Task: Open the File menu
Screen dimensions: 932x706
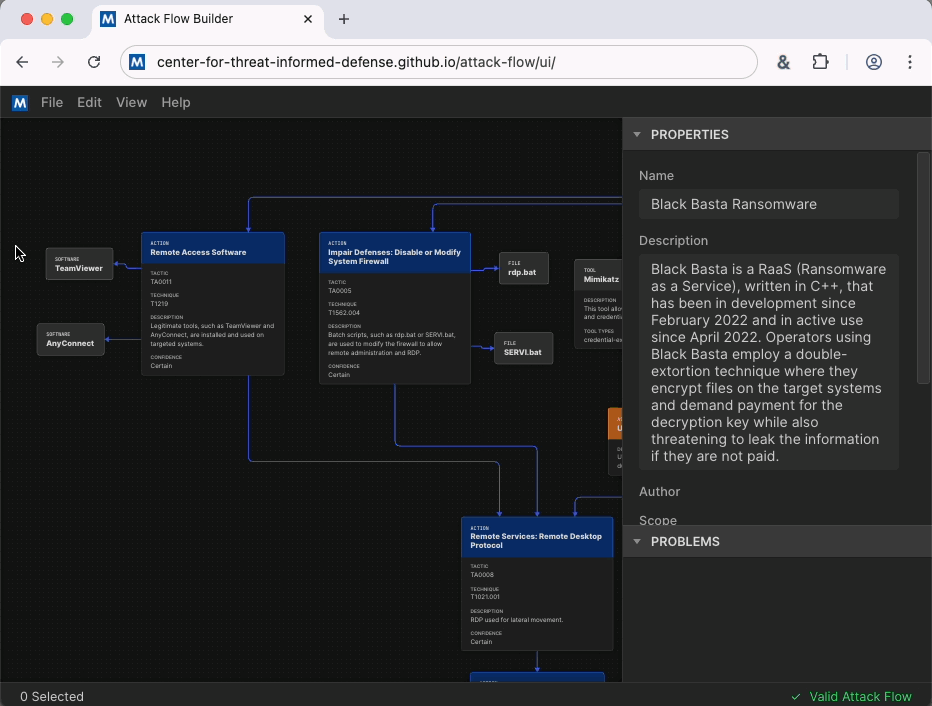Action: click(52, 102)
